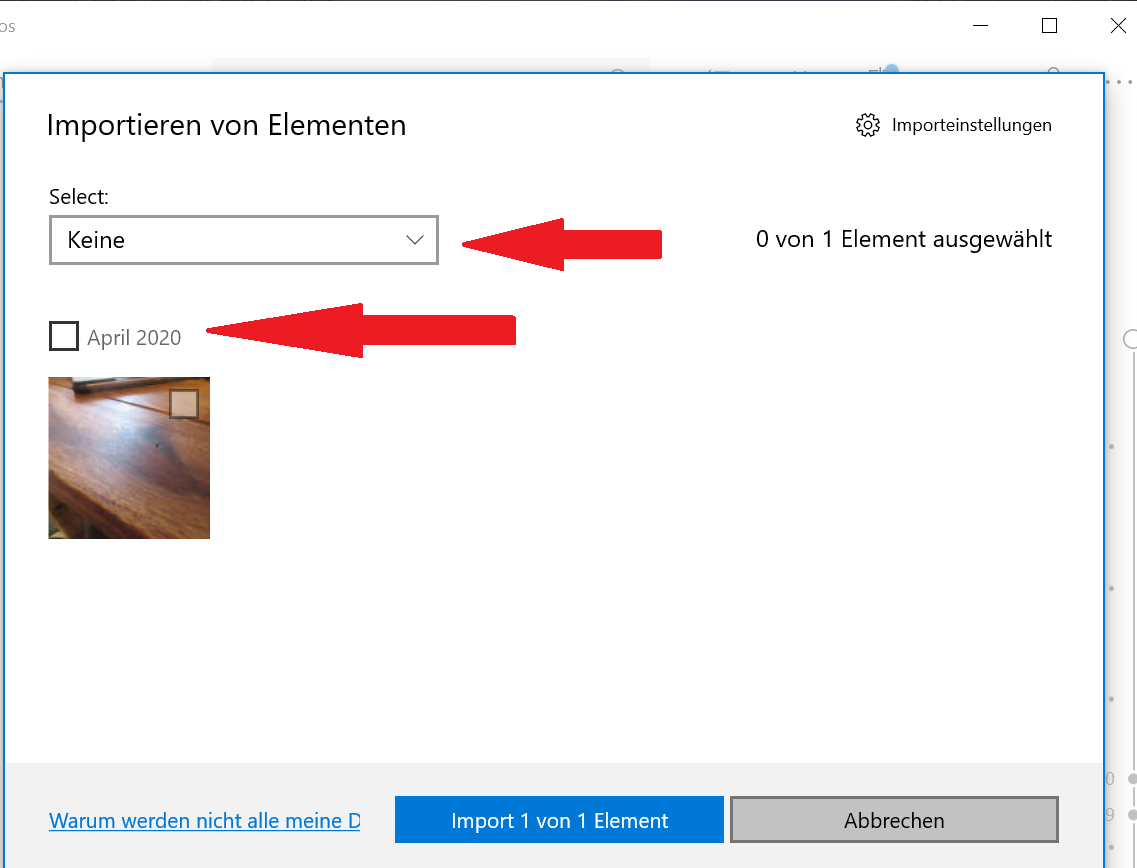Click the Importieren von Elementen heading

click(x=226, y=125)
